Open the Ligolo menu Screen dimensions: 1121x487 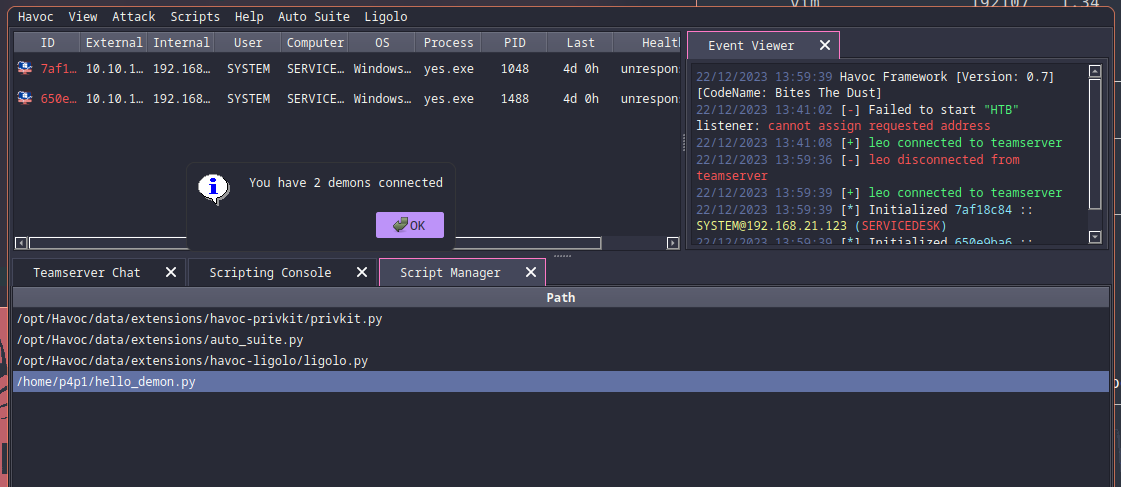[x=385, y=17]
